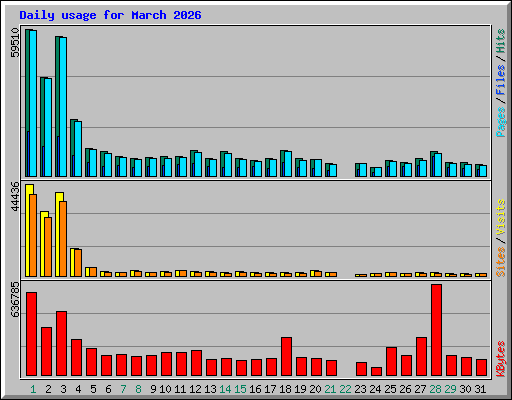Click day 13 on the x-axis
Image resolution: width=512 pixels, height=400 pixels.
coord(210,389)
